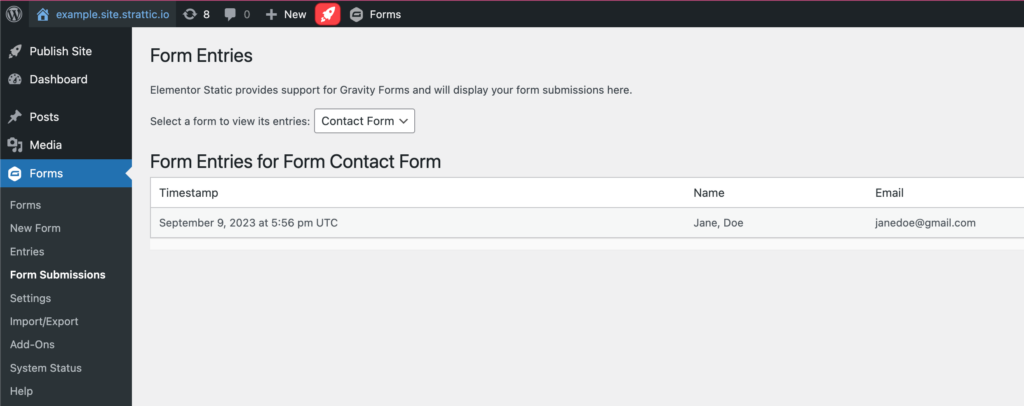Viewport: 1024px width, 406px height.
Task: Click the red rocket publish icon
Action: (328, 14)
